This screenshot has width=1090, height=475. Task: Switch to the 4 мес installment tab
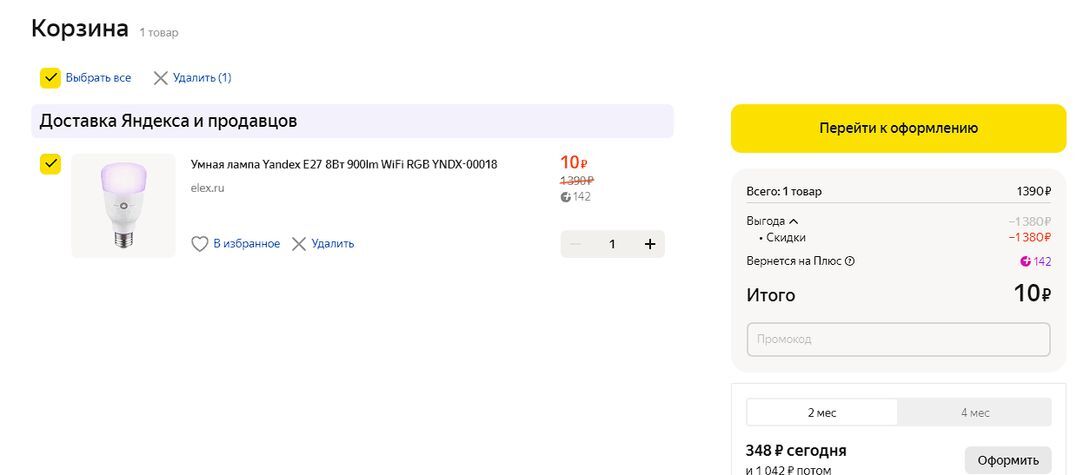tap(975, 412)
